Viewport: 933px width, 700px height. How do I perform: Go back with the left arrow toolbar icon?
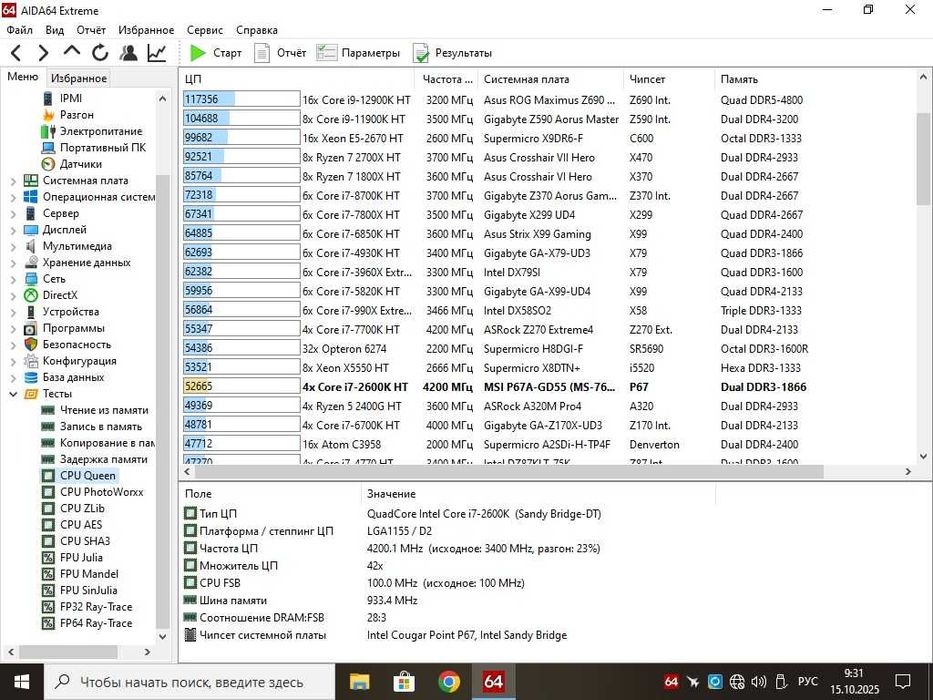16,53
